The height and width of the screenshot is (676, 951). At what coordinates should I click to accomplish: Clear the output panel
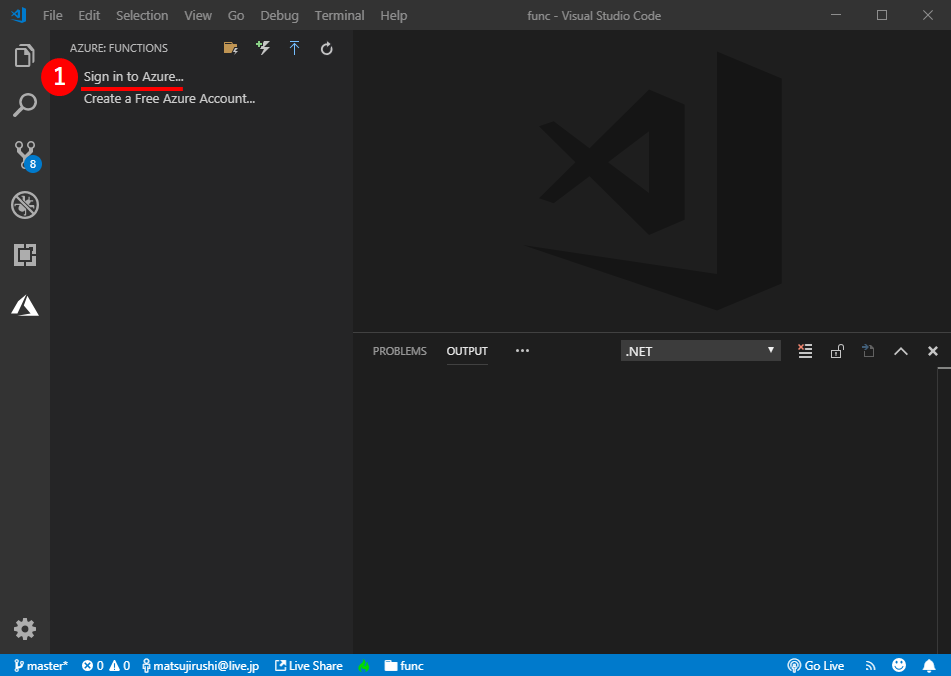coord(805,351)
